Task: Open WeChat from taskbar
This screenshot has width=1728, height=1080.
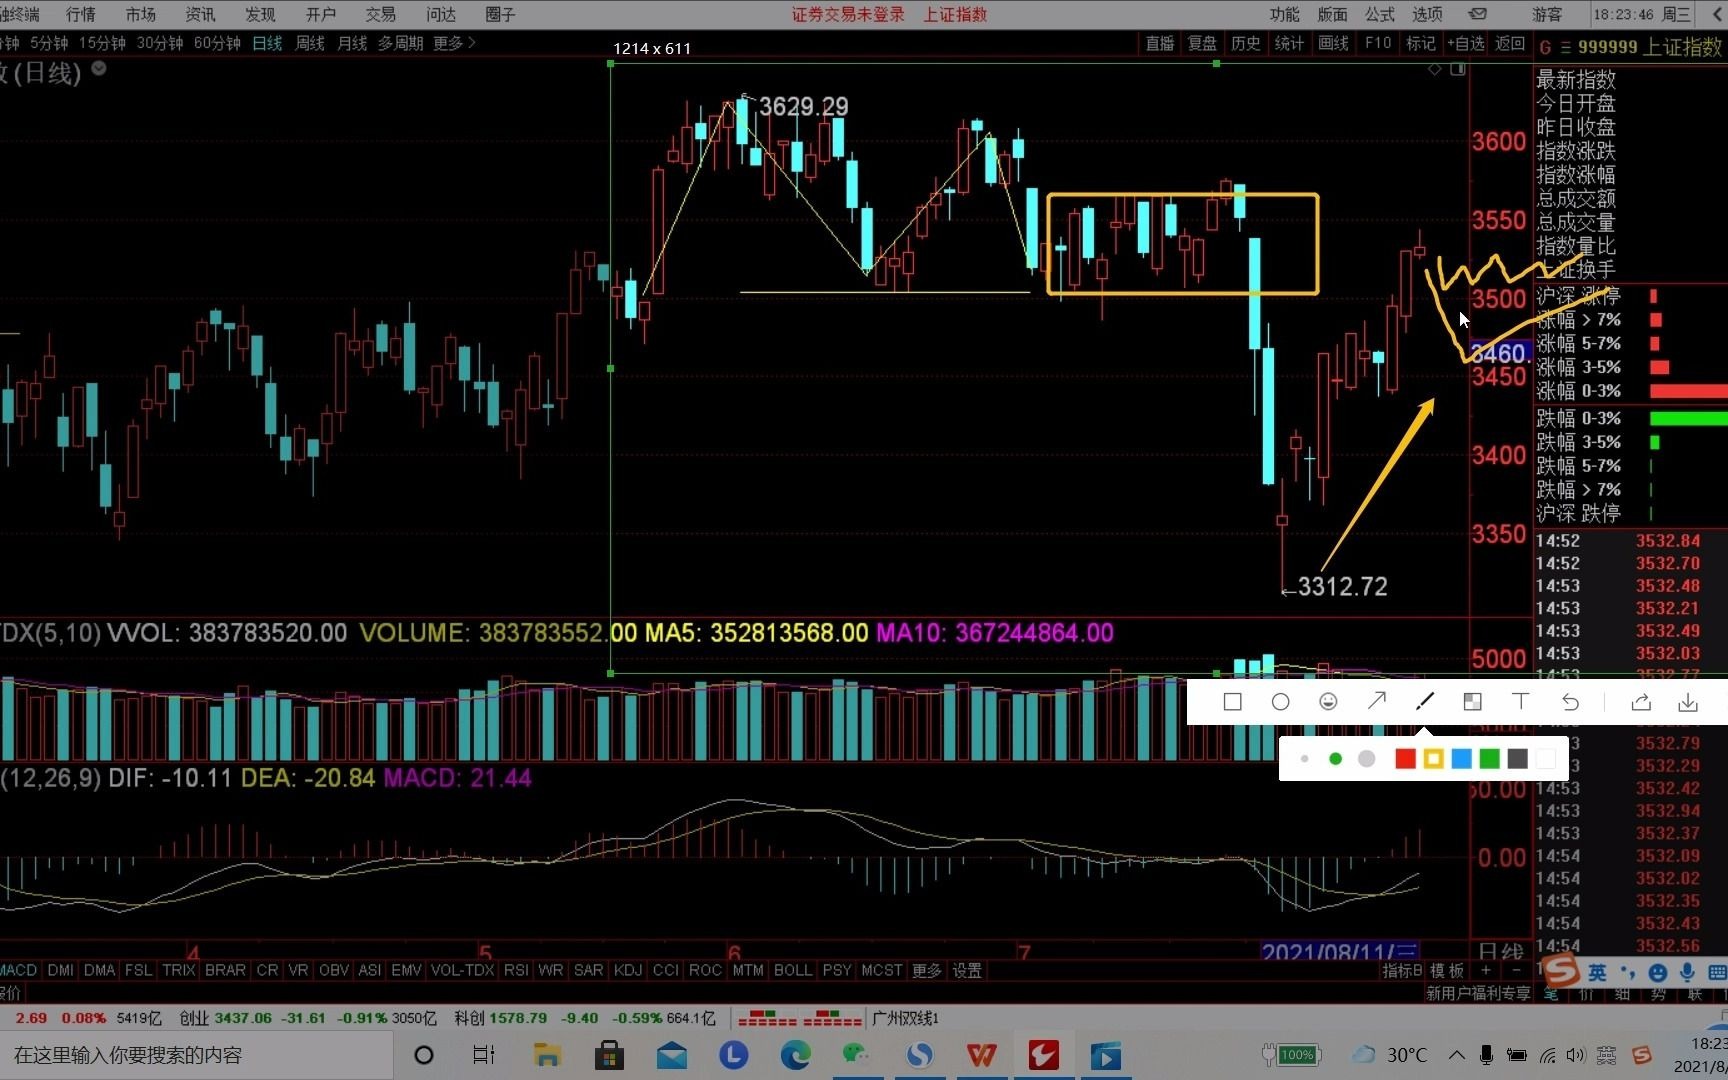Action: point(857,1055)
